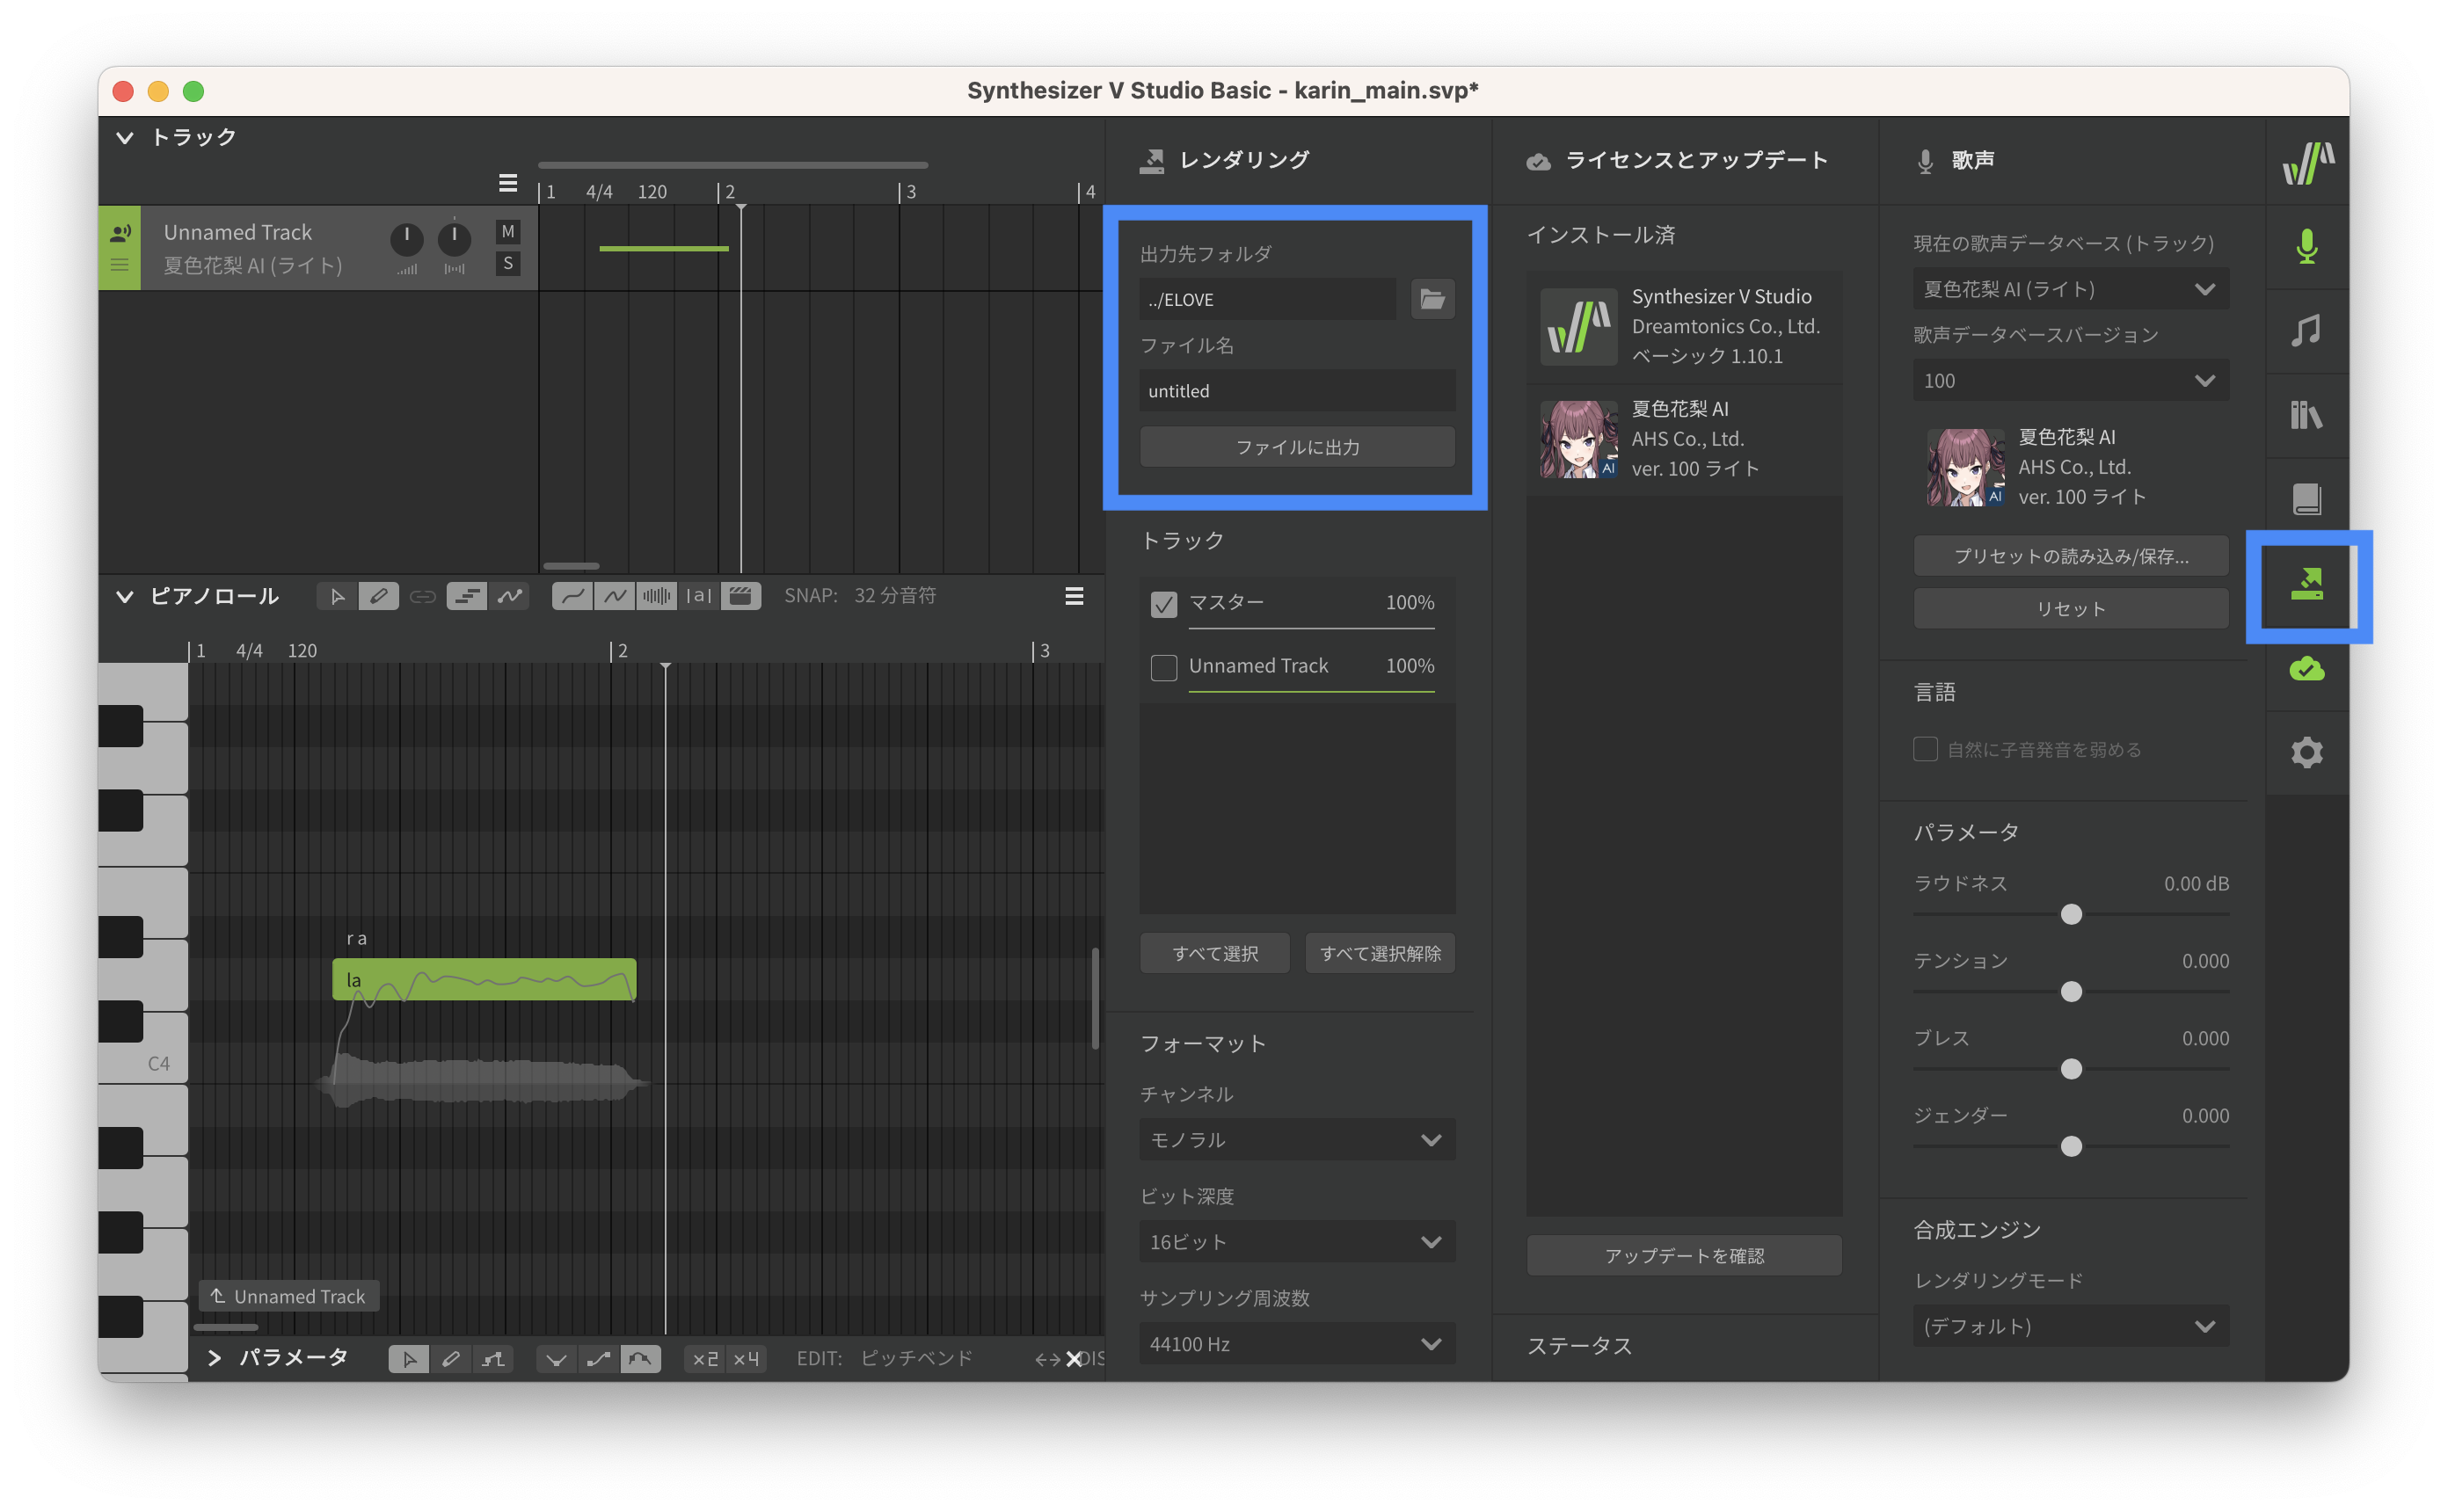The image size is (2448, 1512).
Task: Toggle waveform display icon in piano roll
Action: [657, 597]
